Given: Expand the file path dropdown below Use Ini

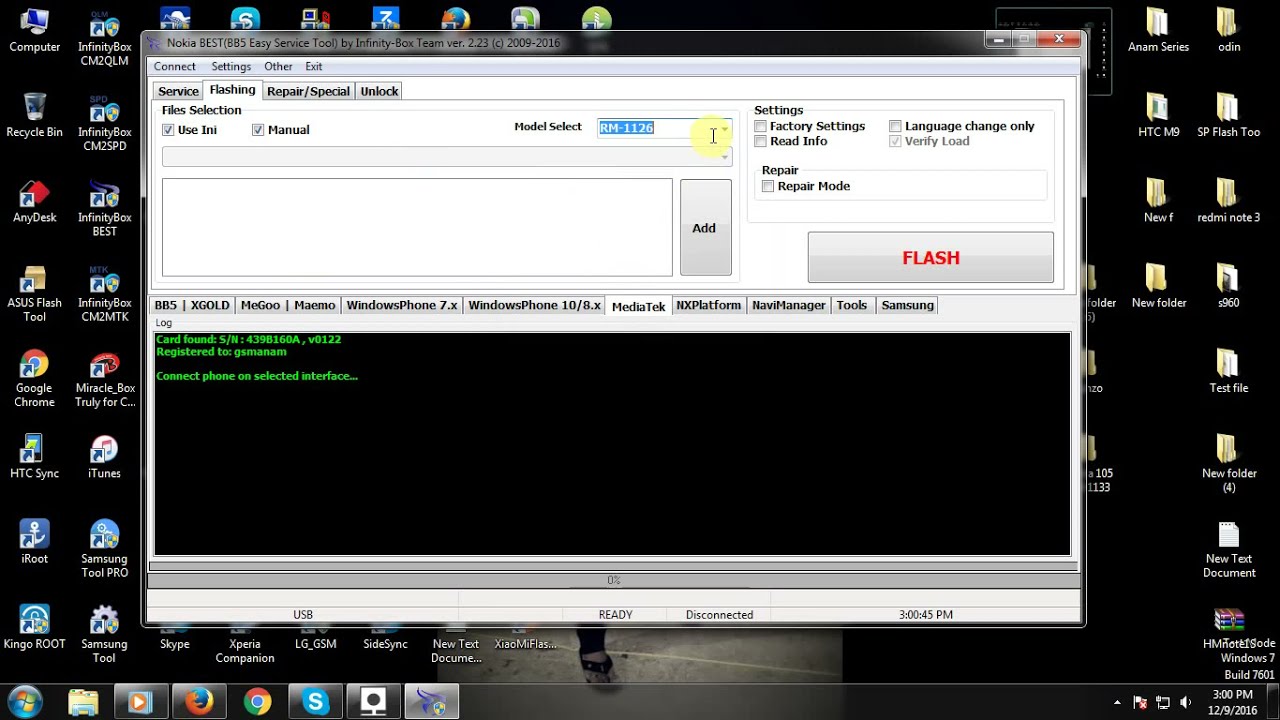Looking at the screenshot, I should tap(725, 156).
